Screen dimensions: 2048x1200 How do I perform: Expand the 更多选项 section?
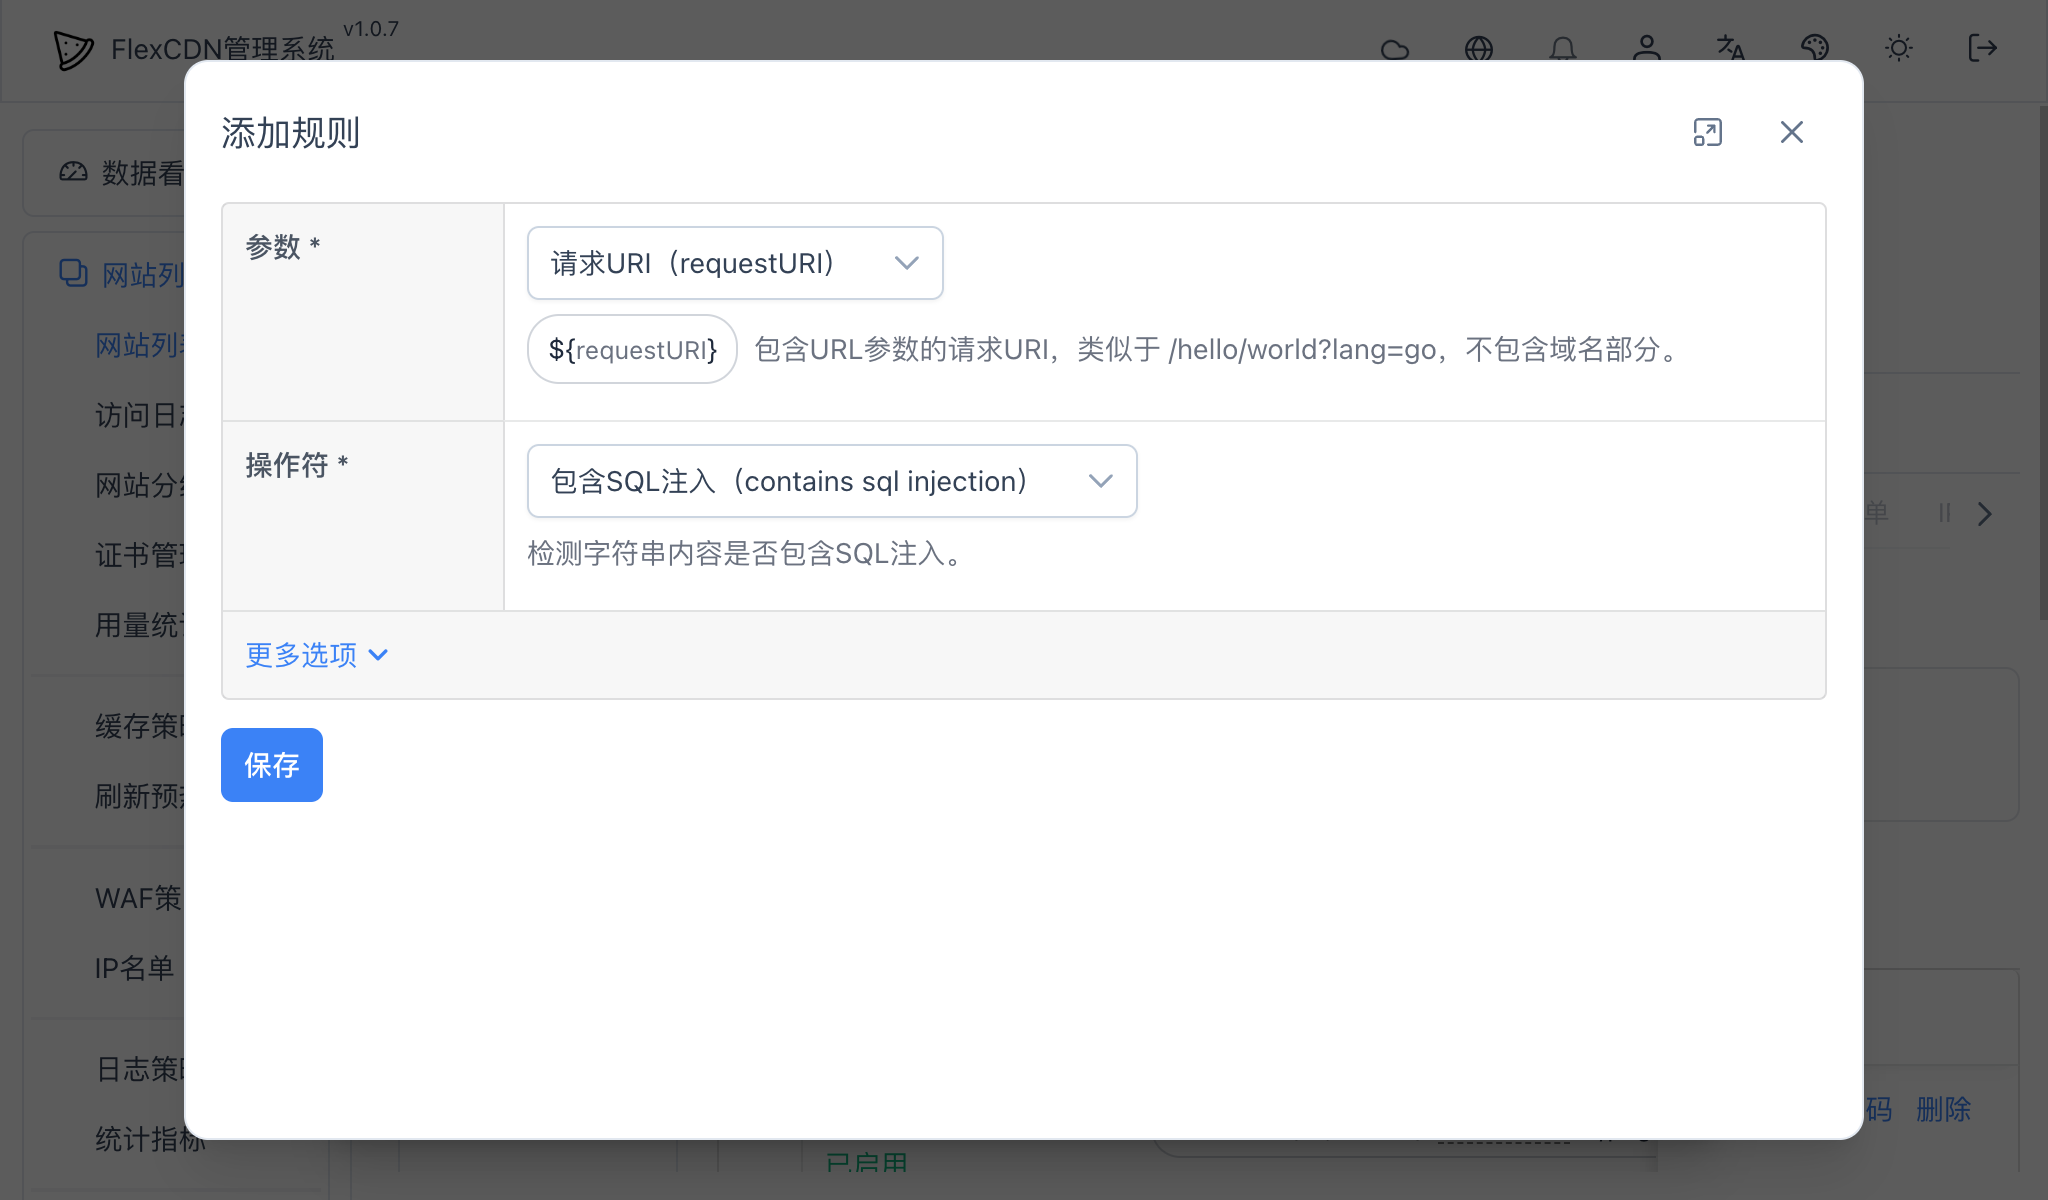(315, 655)
